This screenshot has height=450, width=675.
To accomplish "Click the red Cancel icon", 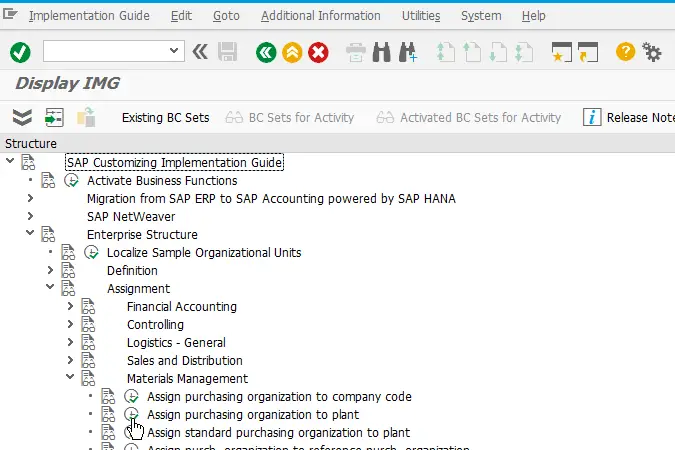I will click(318, 53).
